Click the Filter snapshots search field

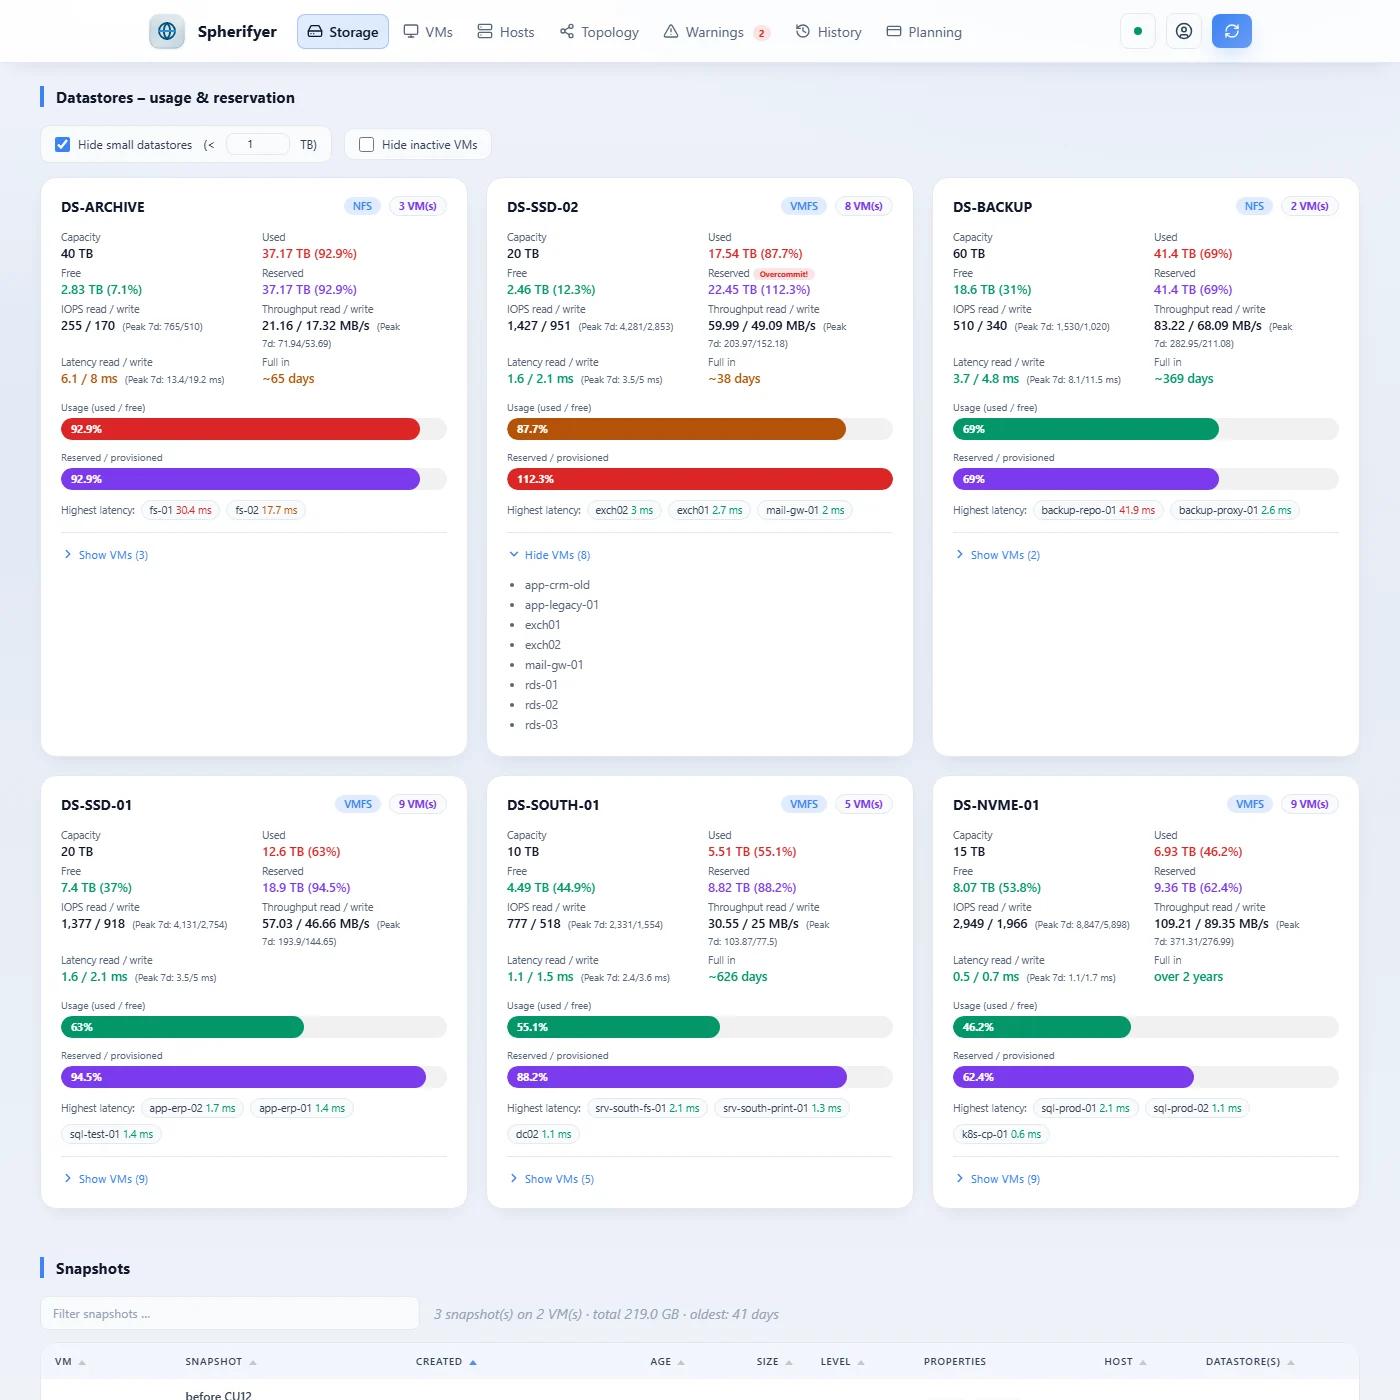pyautogui.click(x=230, y=1313)
